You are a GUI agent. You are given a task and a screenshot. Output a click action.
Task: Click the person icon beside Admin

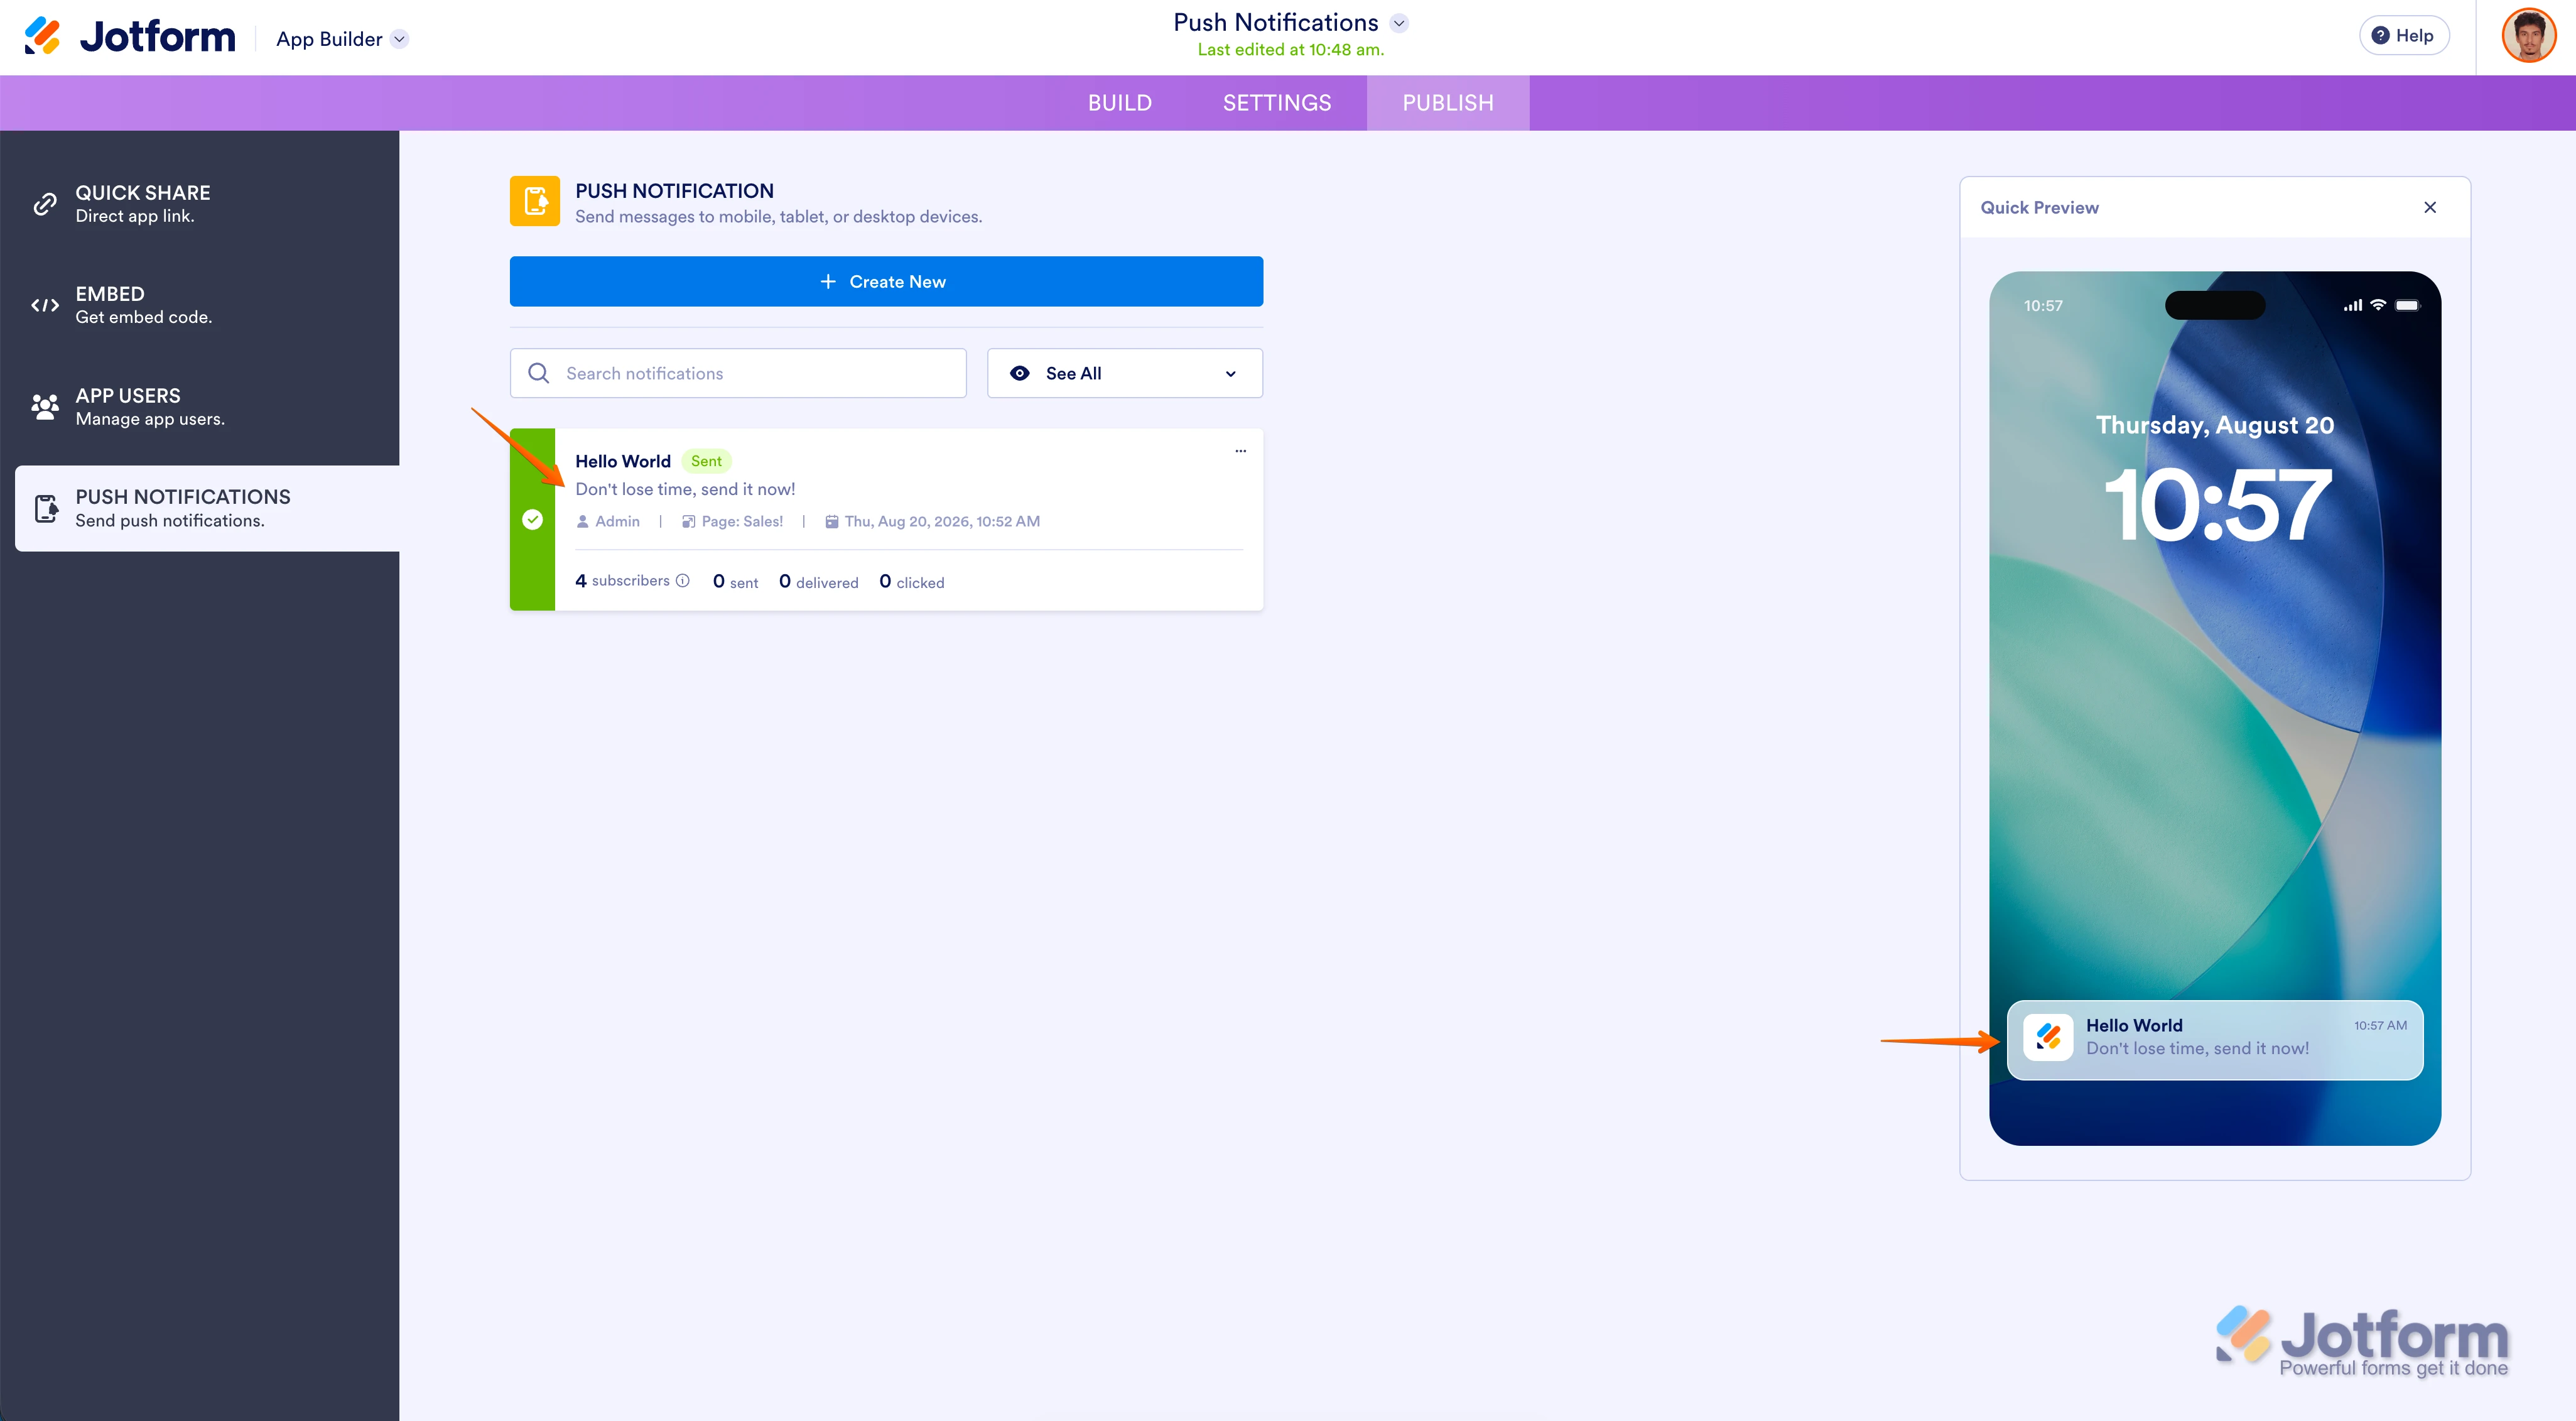[583, 521]
